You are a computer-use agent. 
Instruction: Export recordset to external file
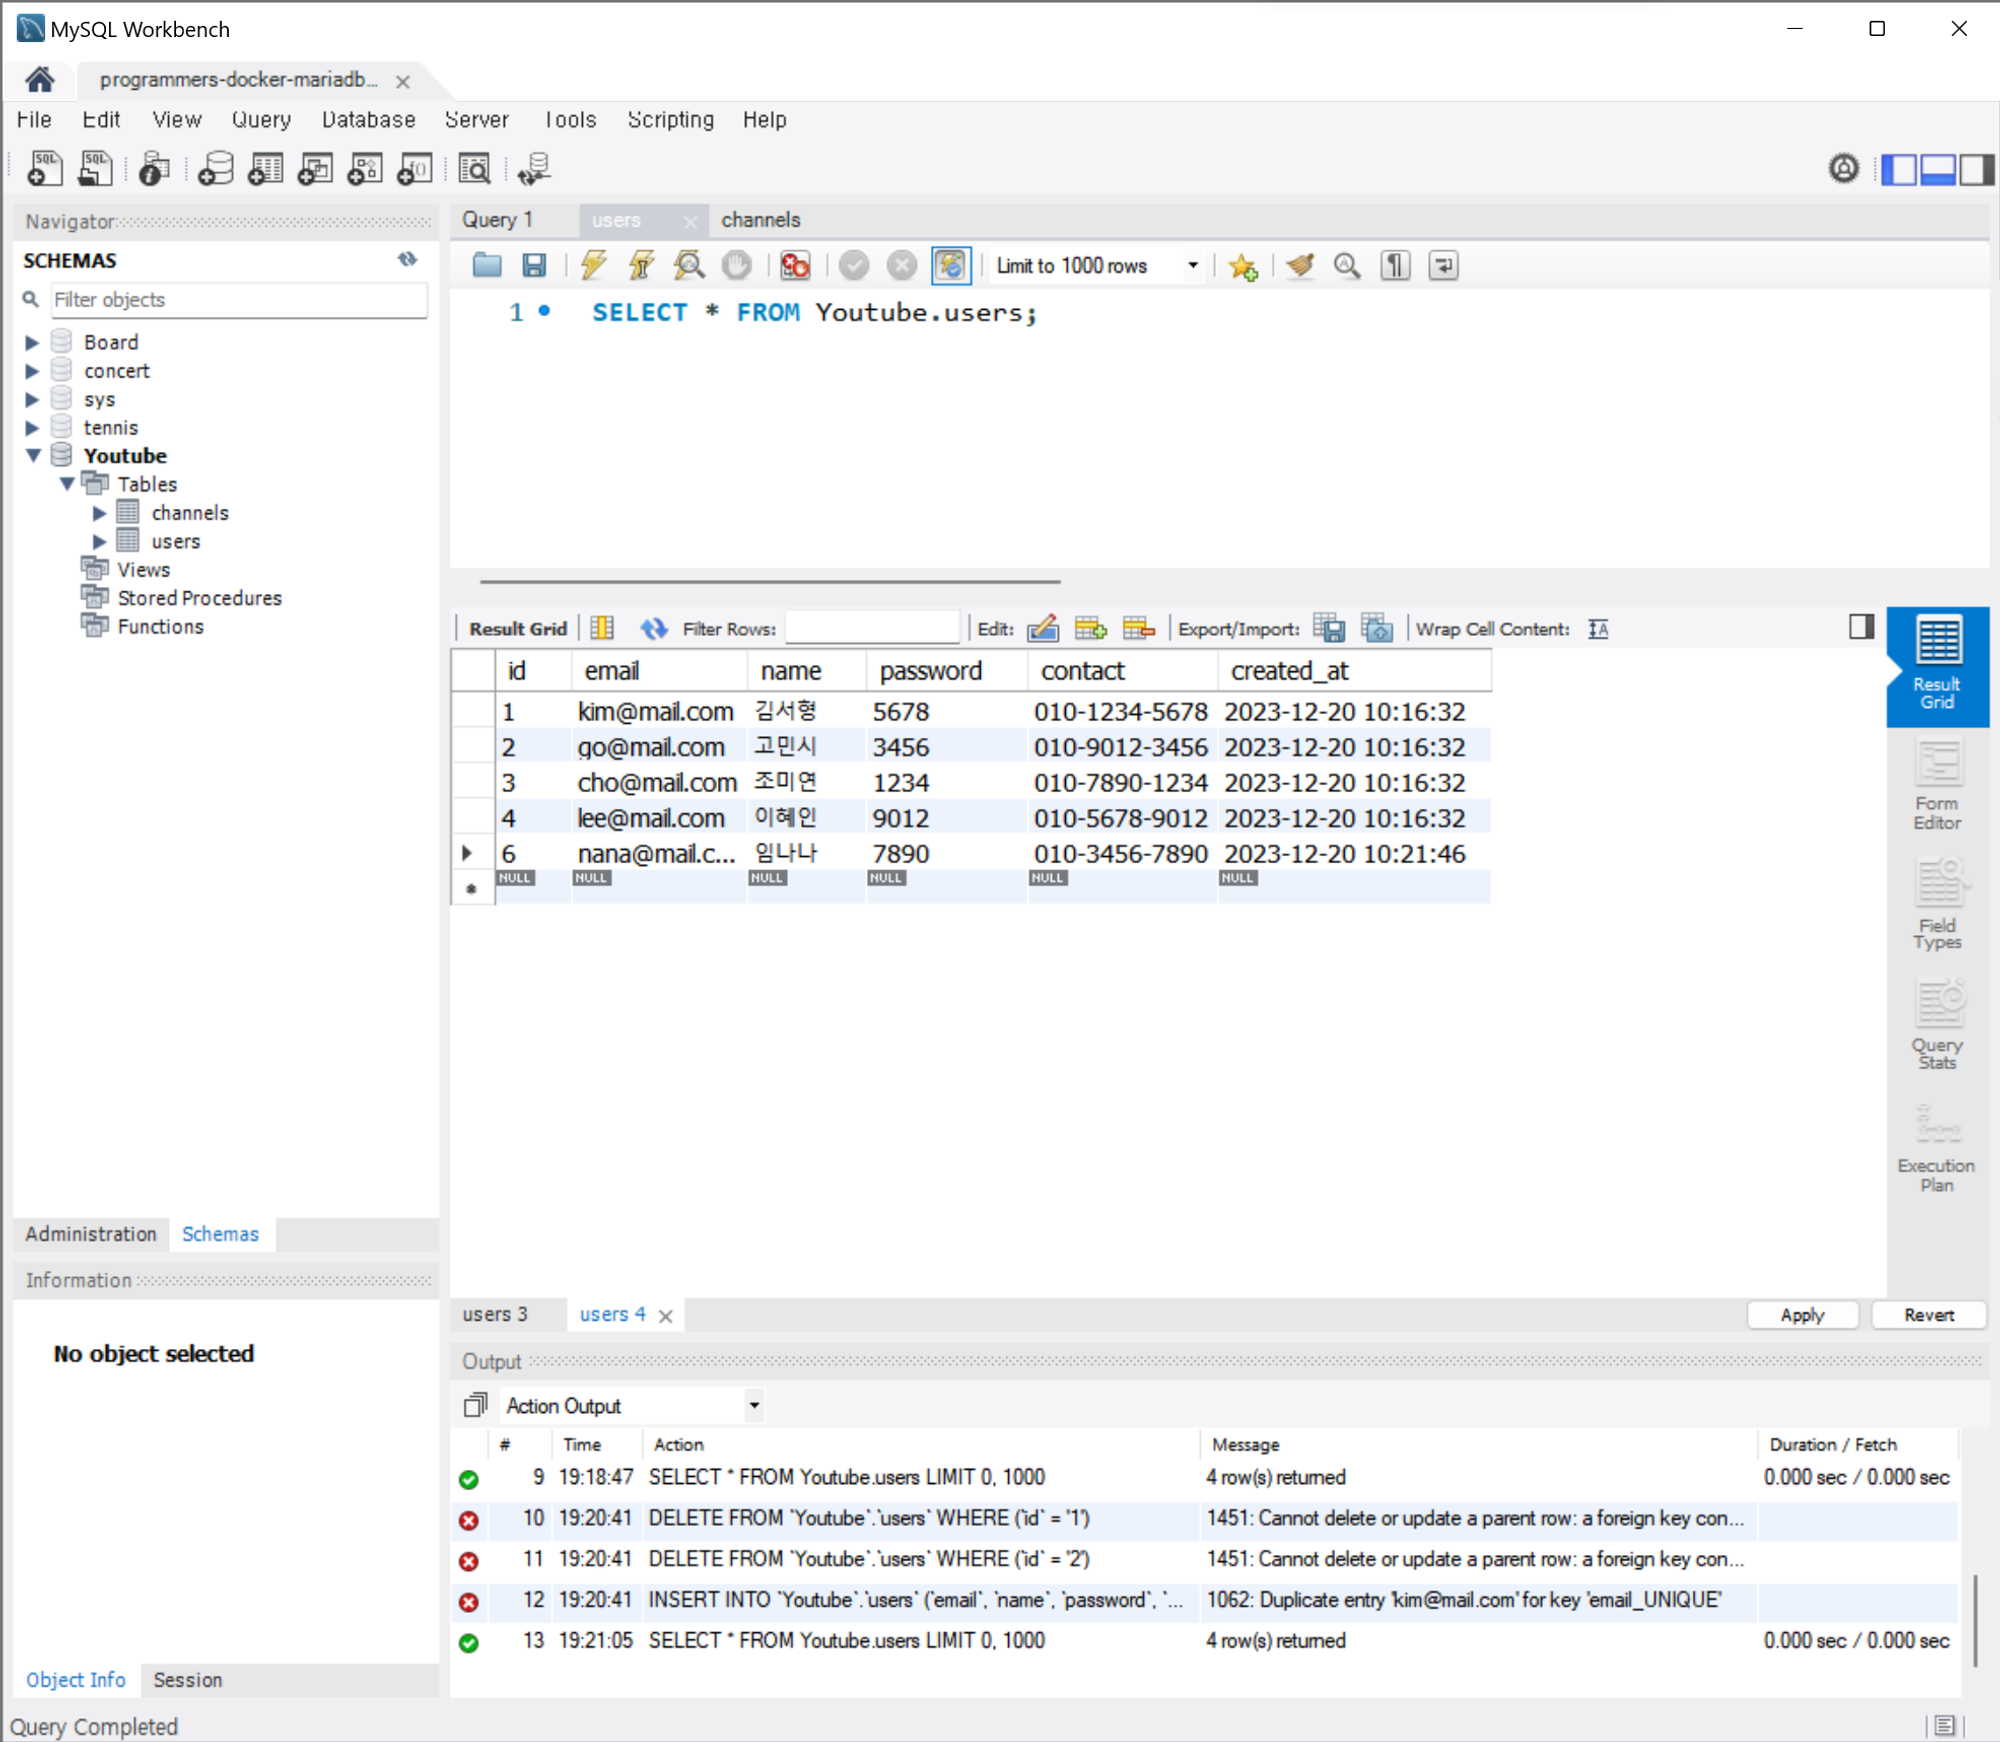[1329, 628]
